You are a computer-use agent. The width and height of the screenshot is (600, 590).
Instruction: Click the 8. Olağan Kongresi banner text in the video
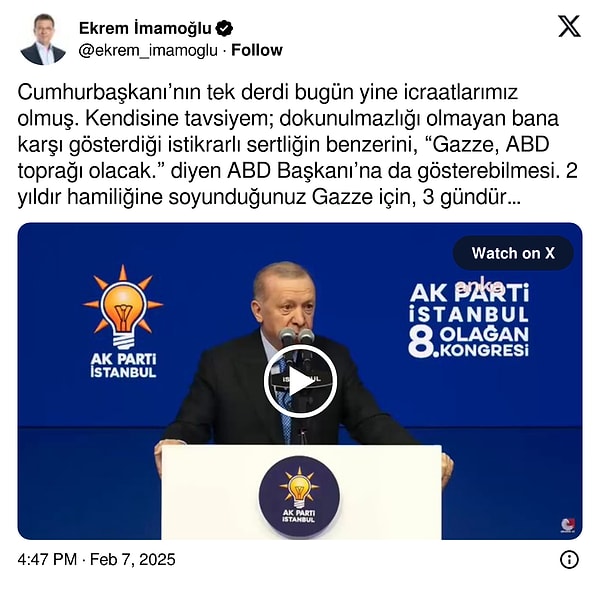[x=469, y=341]
